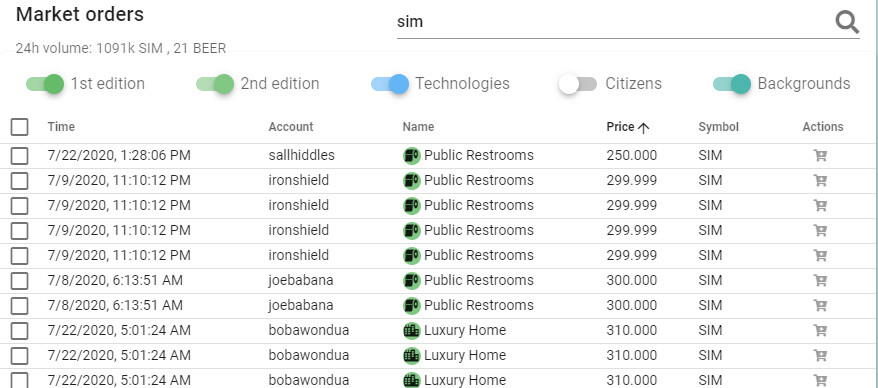Click the Name column header

(418, 127)
